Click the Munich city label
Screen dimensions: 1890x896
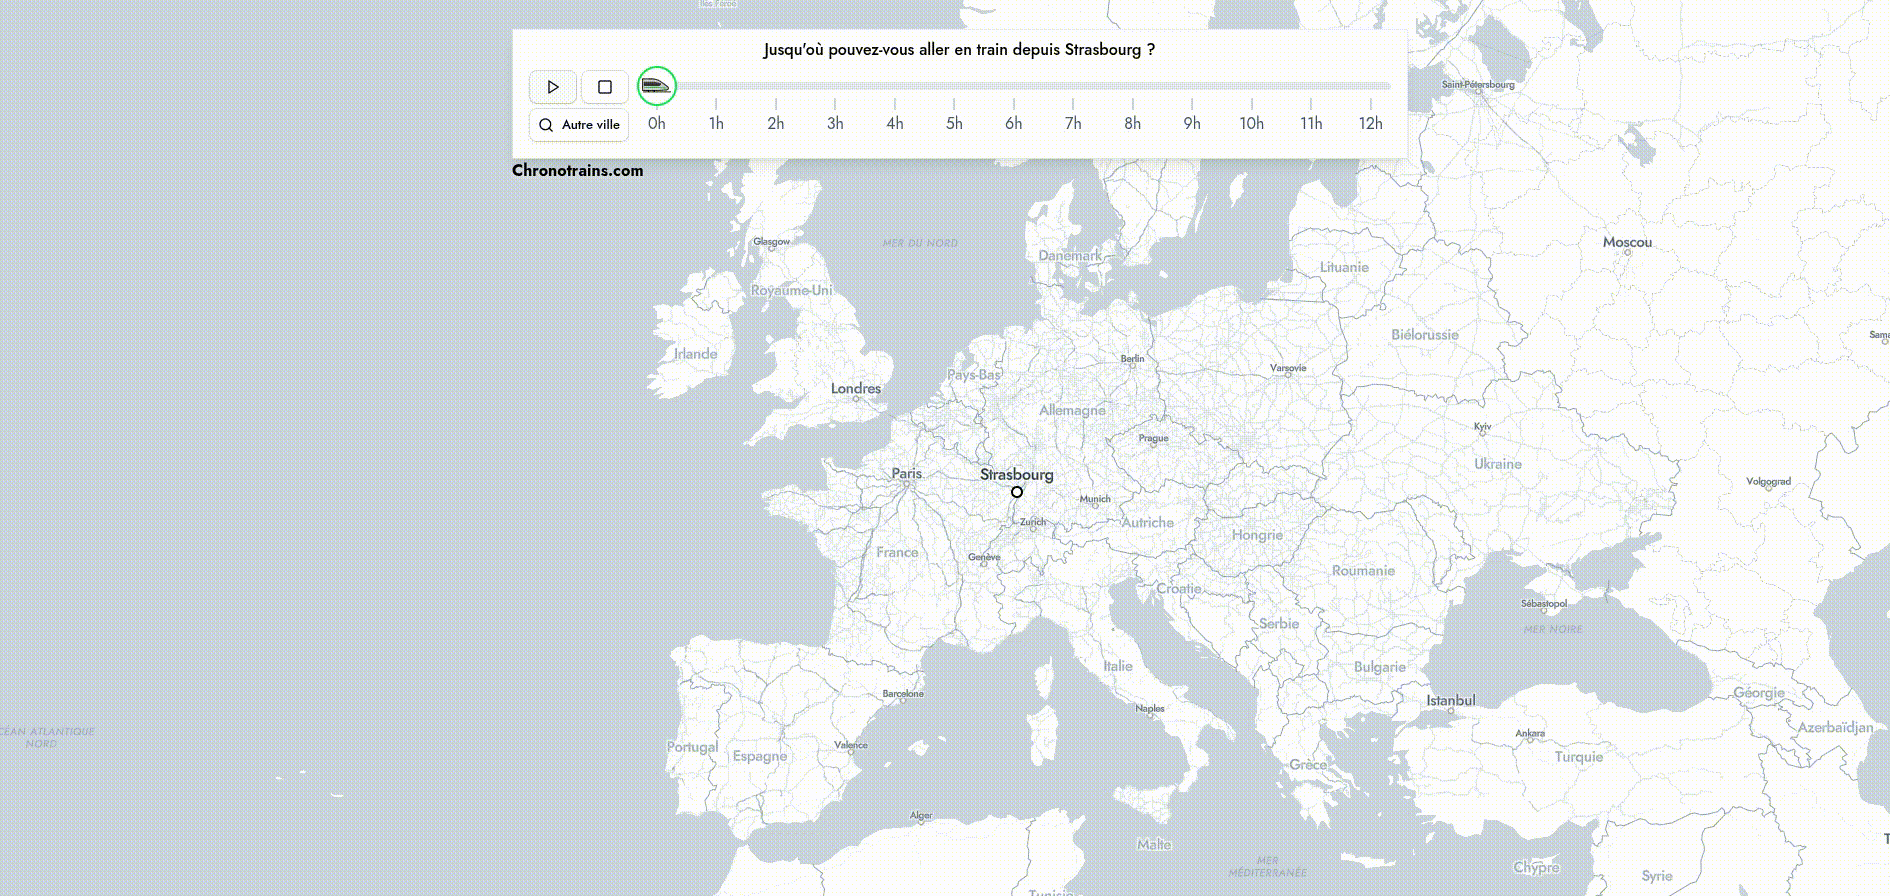[x=1095, y=499]
